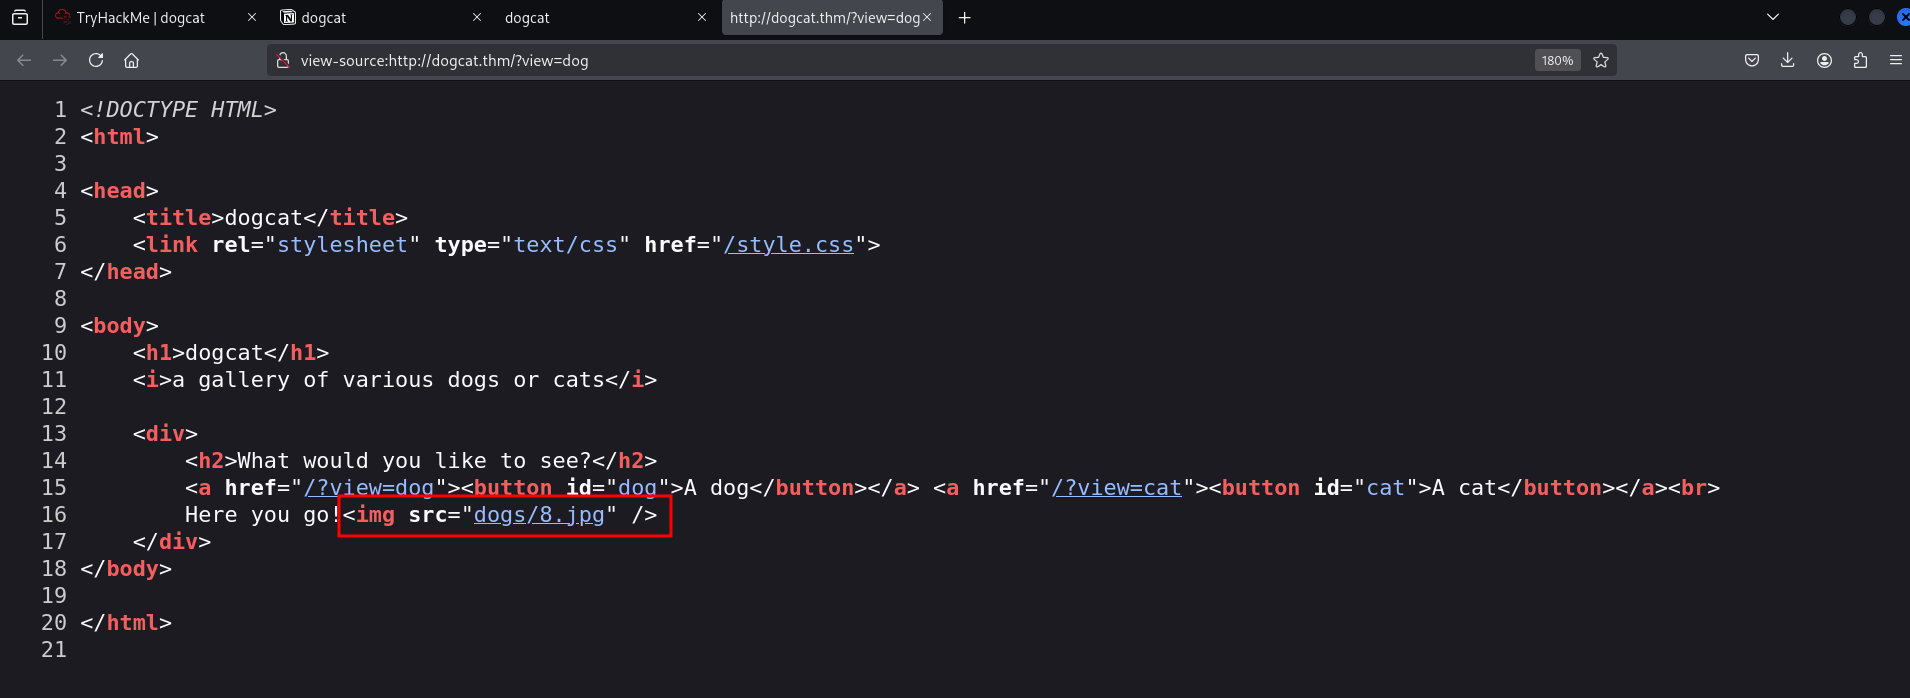1910x698 pixels.
Task: Expand the list all tabs dropdown
Action: coord(1773,17)
